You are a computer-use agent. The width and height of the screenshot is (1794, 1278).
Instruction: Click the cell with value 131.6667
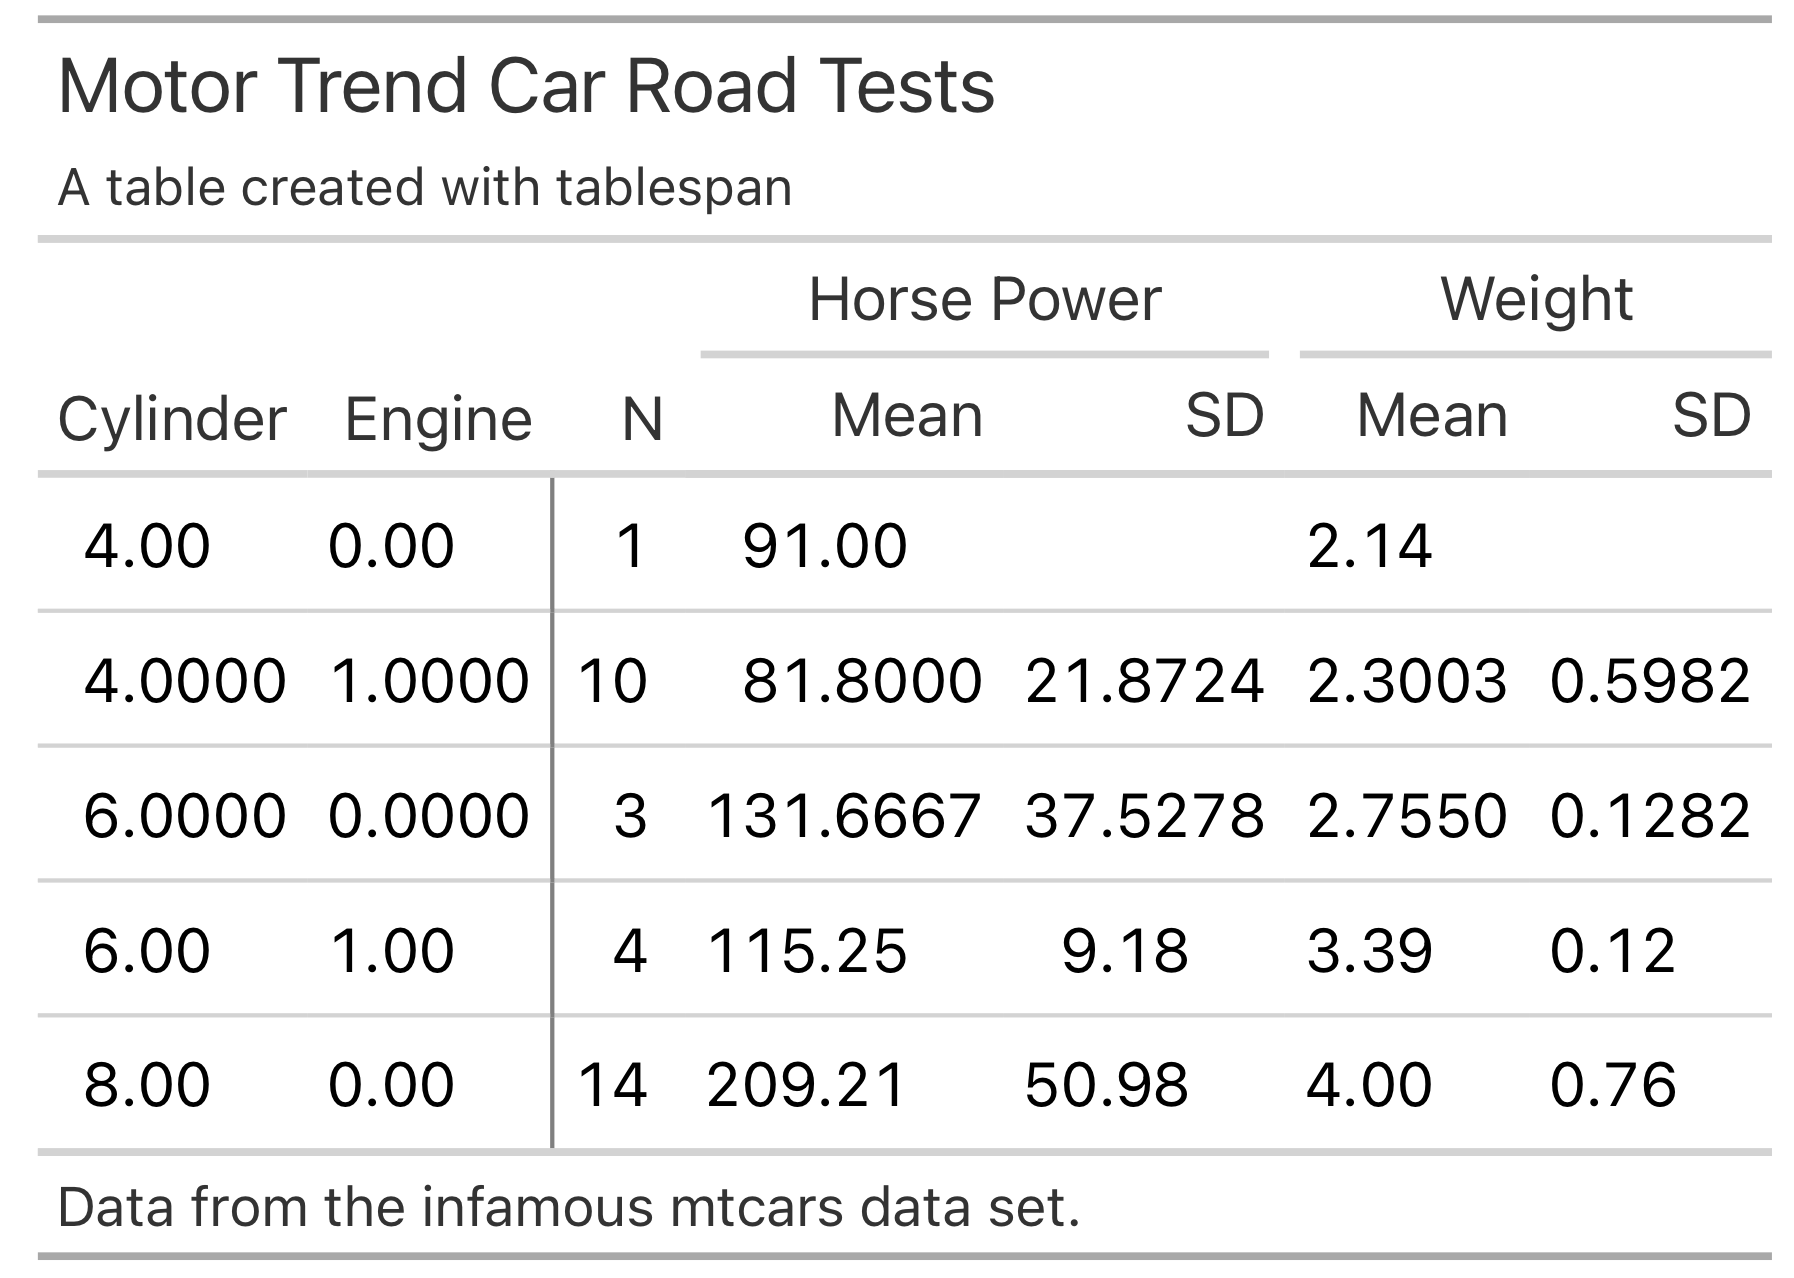[x=844, y=815]
